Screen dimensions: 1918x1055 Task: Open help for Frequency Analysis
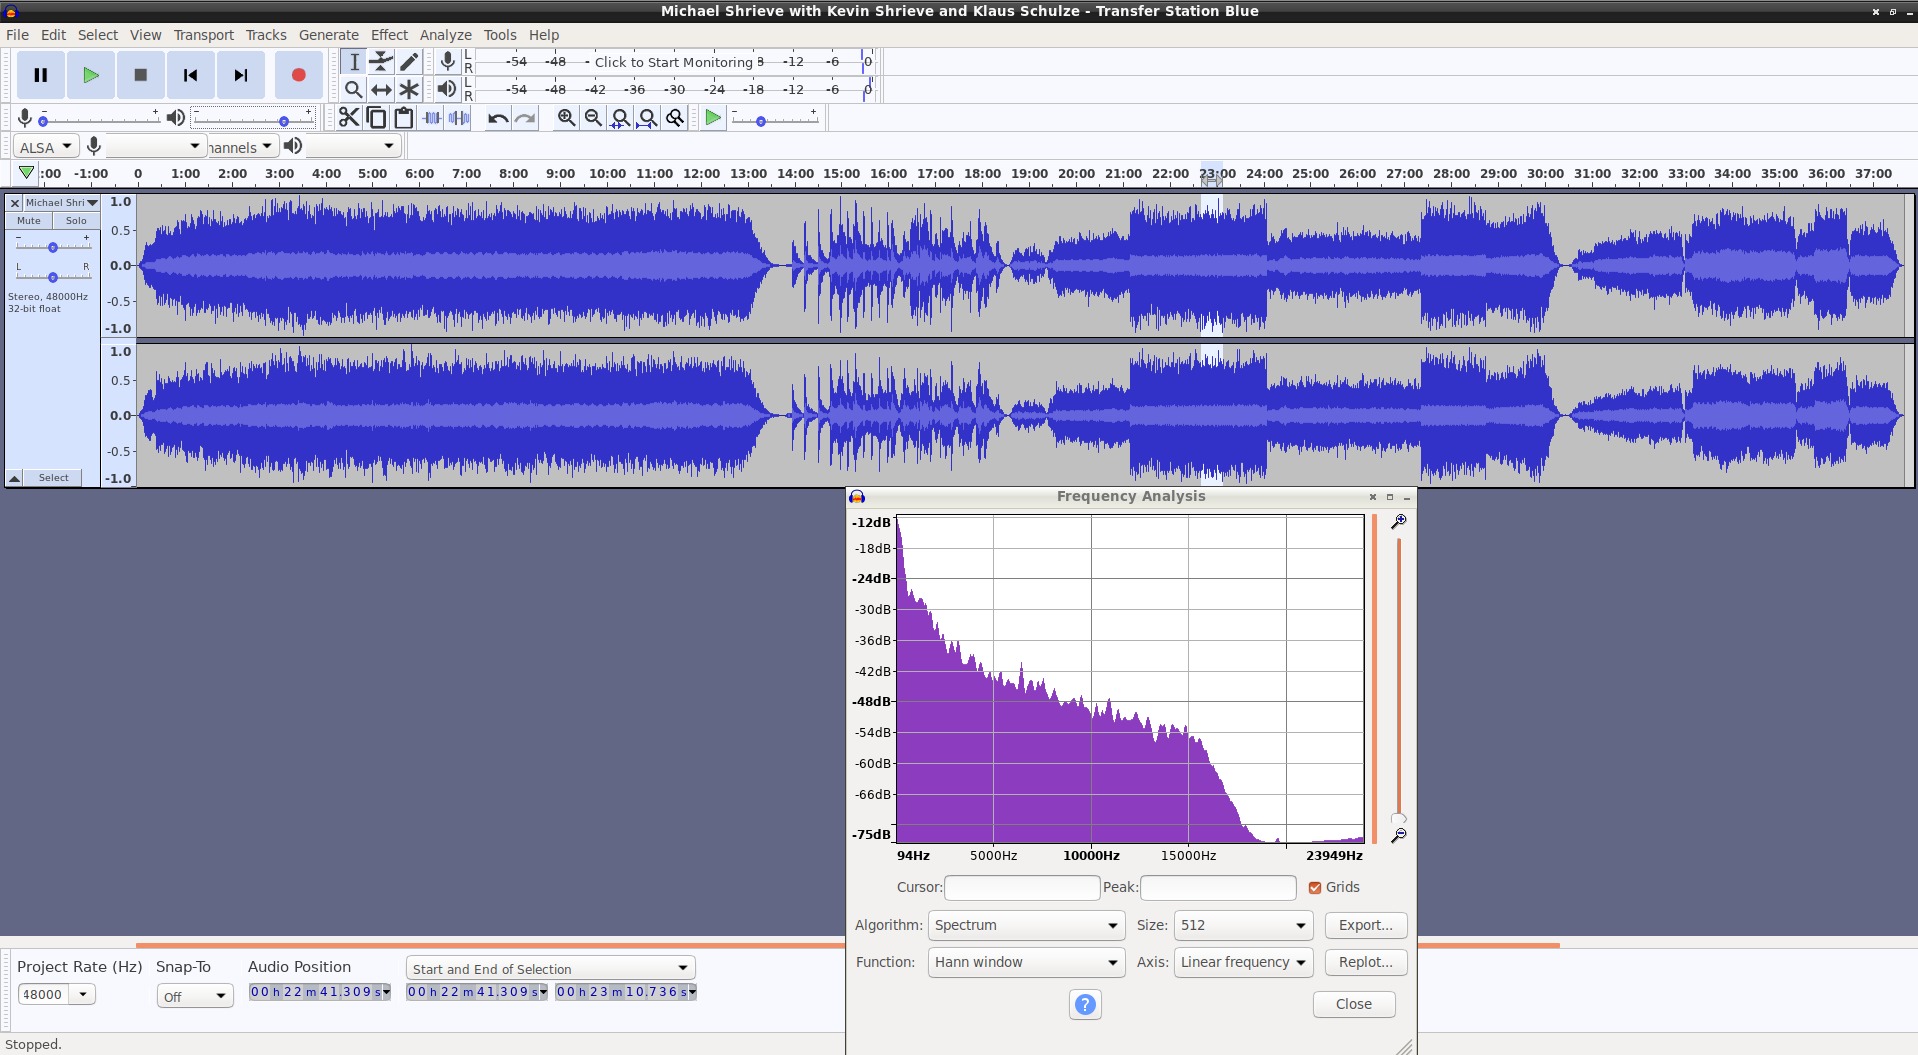coord(1085,1004)
